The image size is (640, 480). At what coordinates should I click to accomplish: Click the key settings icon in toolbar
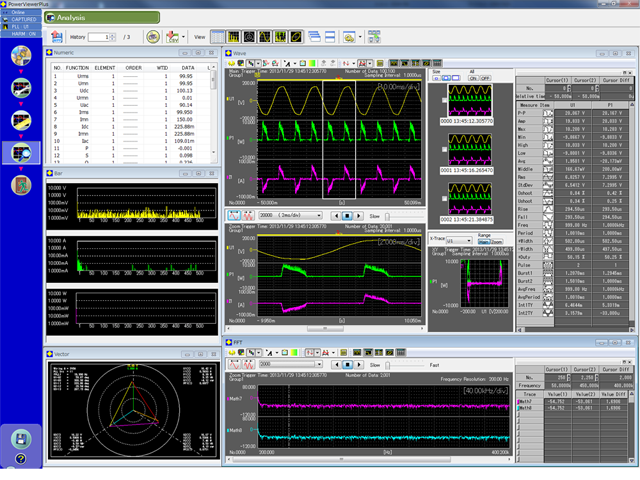click(349, 37)
